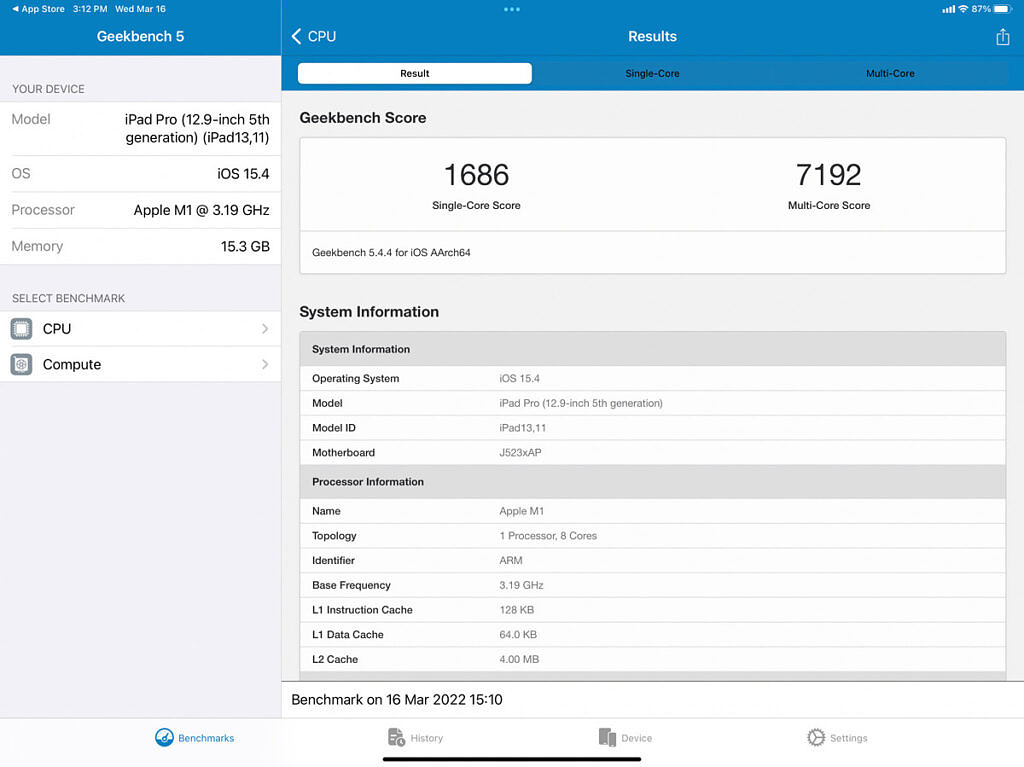This screenshot has width=1024, height=767.
Task: Tap the '64.0 KB' L1 Data Cache value
Action: (518, 634)
